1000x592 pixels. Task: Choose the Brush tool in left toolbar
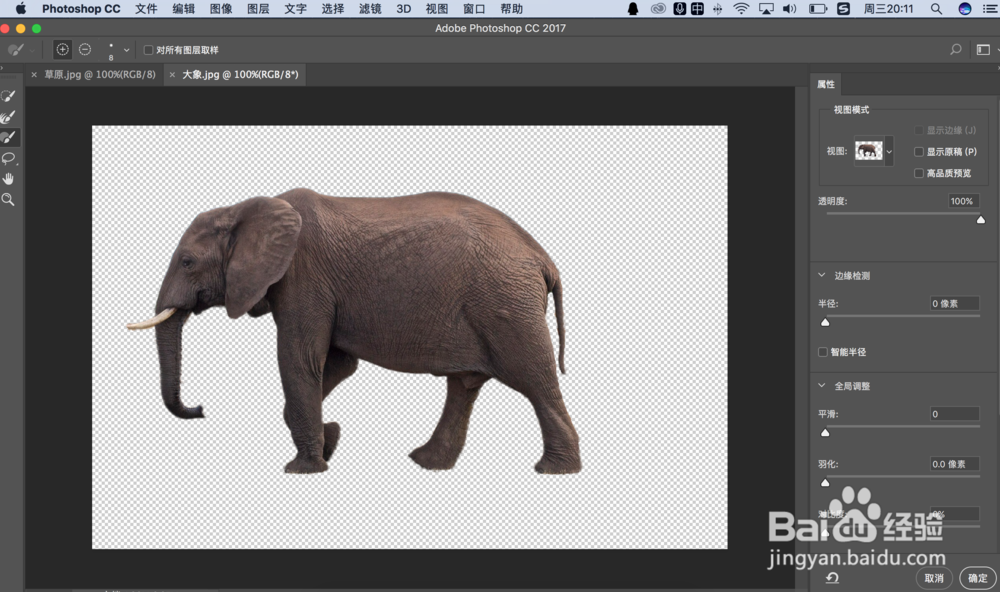[x=8, y=137]
